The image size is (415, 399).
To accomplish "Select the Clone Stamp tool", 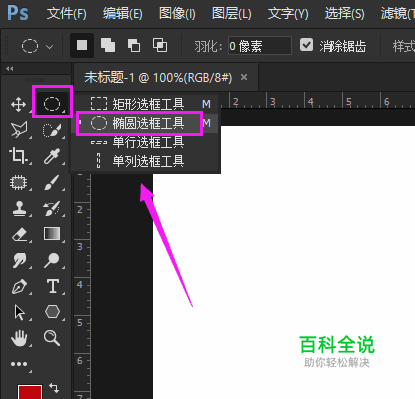I will 19,209.
